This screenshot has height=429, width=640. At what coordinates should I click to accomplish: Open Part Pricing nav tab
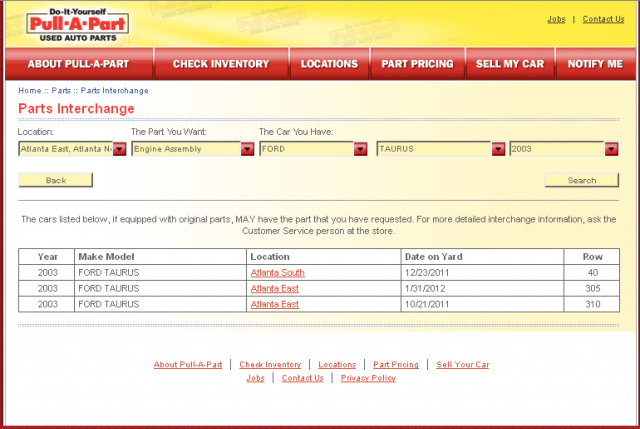418,64
